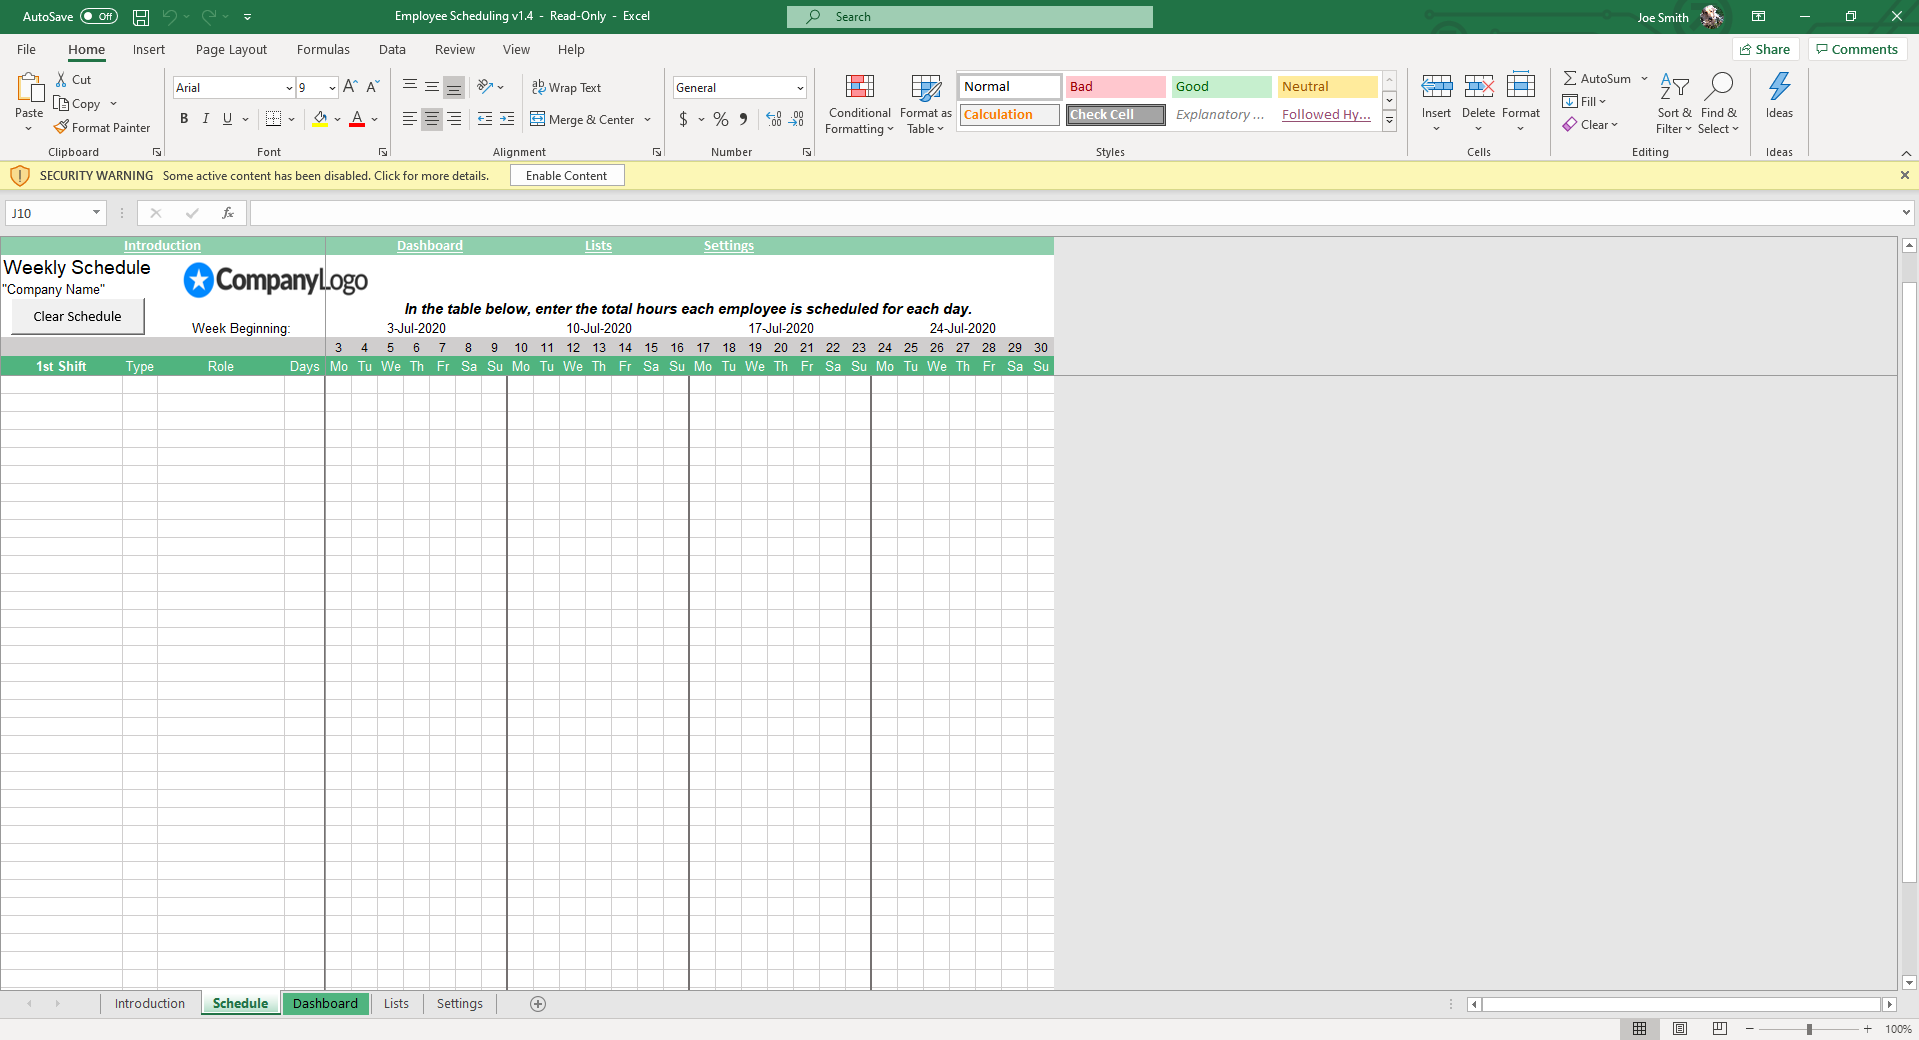Click Enable Content button
This screenshot has height=1040, width=1919.
pos(567,176)
